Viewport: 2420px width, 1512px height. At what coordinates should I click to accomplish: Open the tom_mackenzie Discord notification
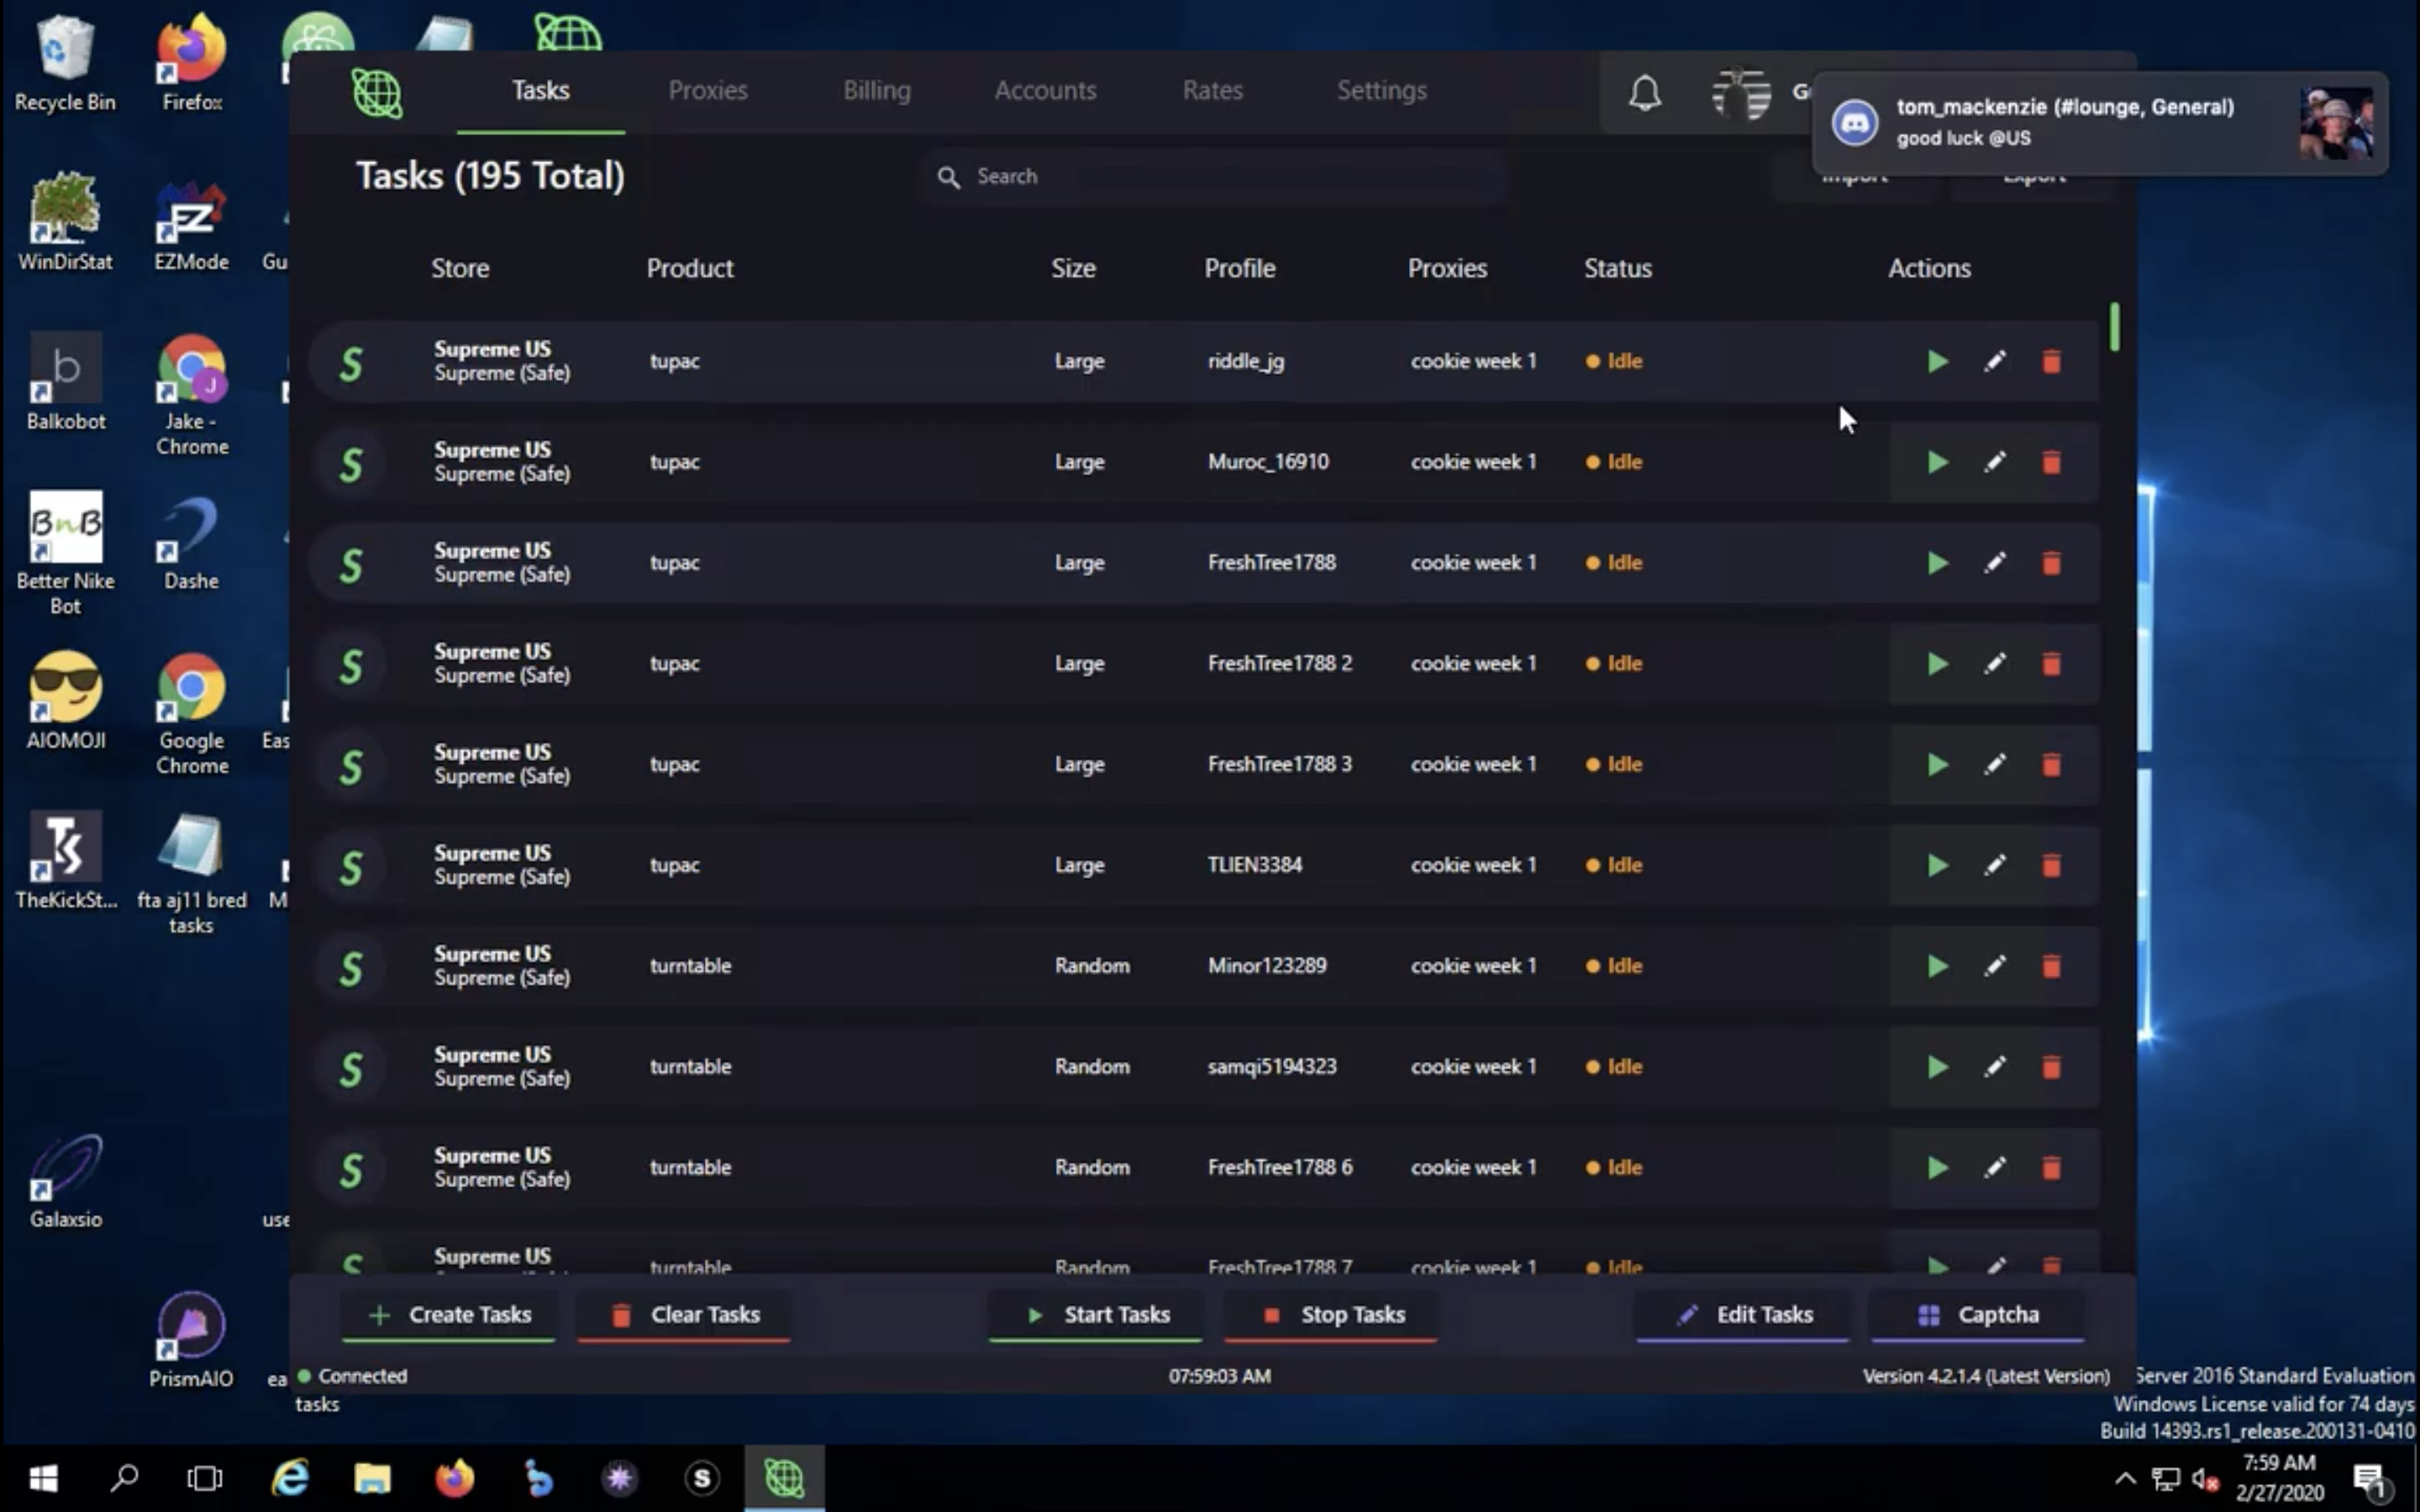click(x=2100, y=123)
